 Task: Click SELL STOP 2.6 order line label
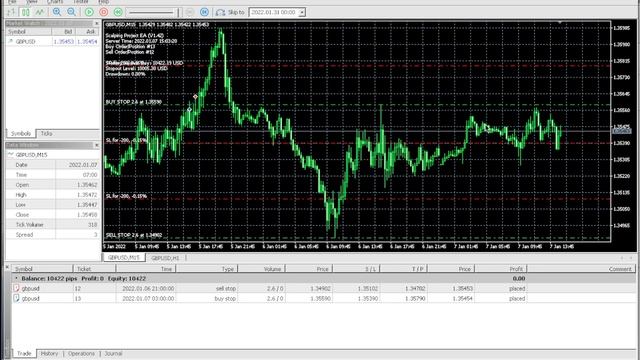pos(134,235)
